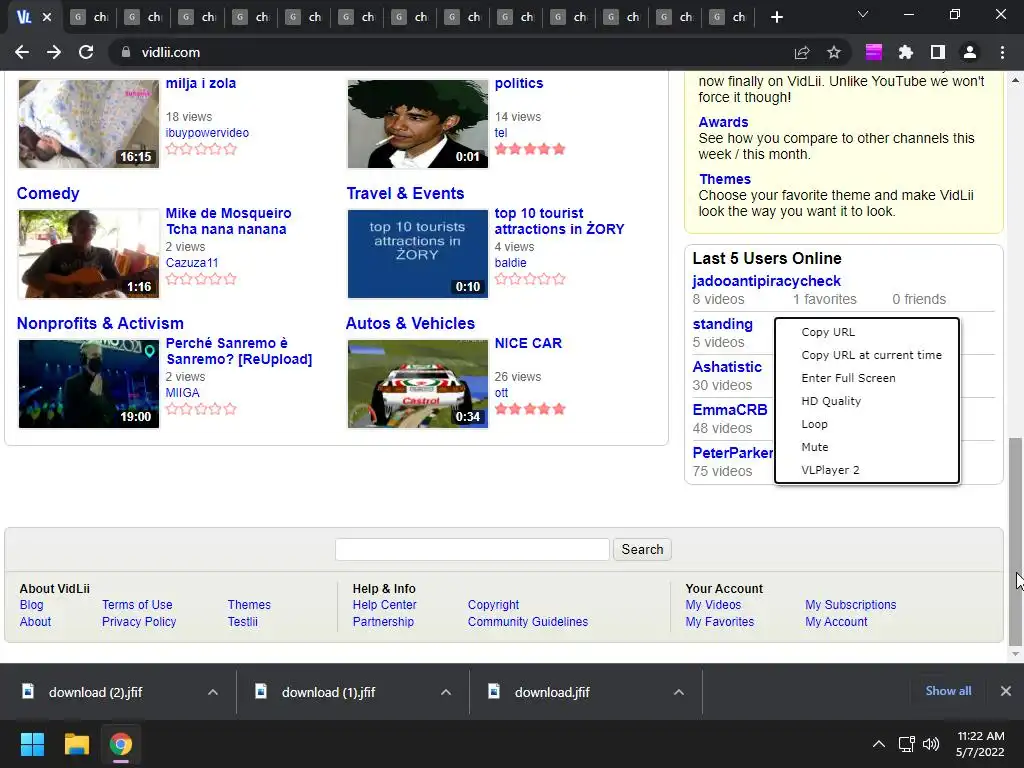Image resolution: width=1024 pixels, height=768 pixels.
Task: Bookmark this page with the star icon
Action: coord(834,52)
